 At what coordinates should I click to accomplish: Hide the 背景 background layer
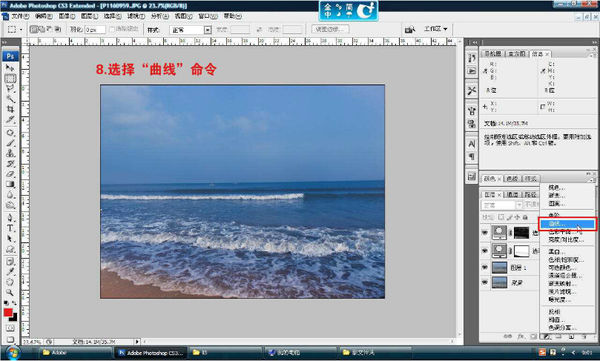(x=485, y=283)
